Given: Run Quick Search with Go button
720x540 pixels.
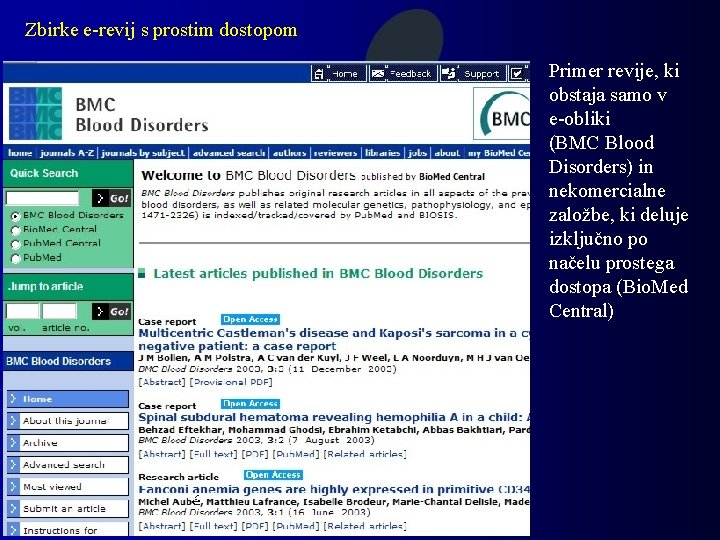Looking at the screenshot, I should [x=112, y=198].
